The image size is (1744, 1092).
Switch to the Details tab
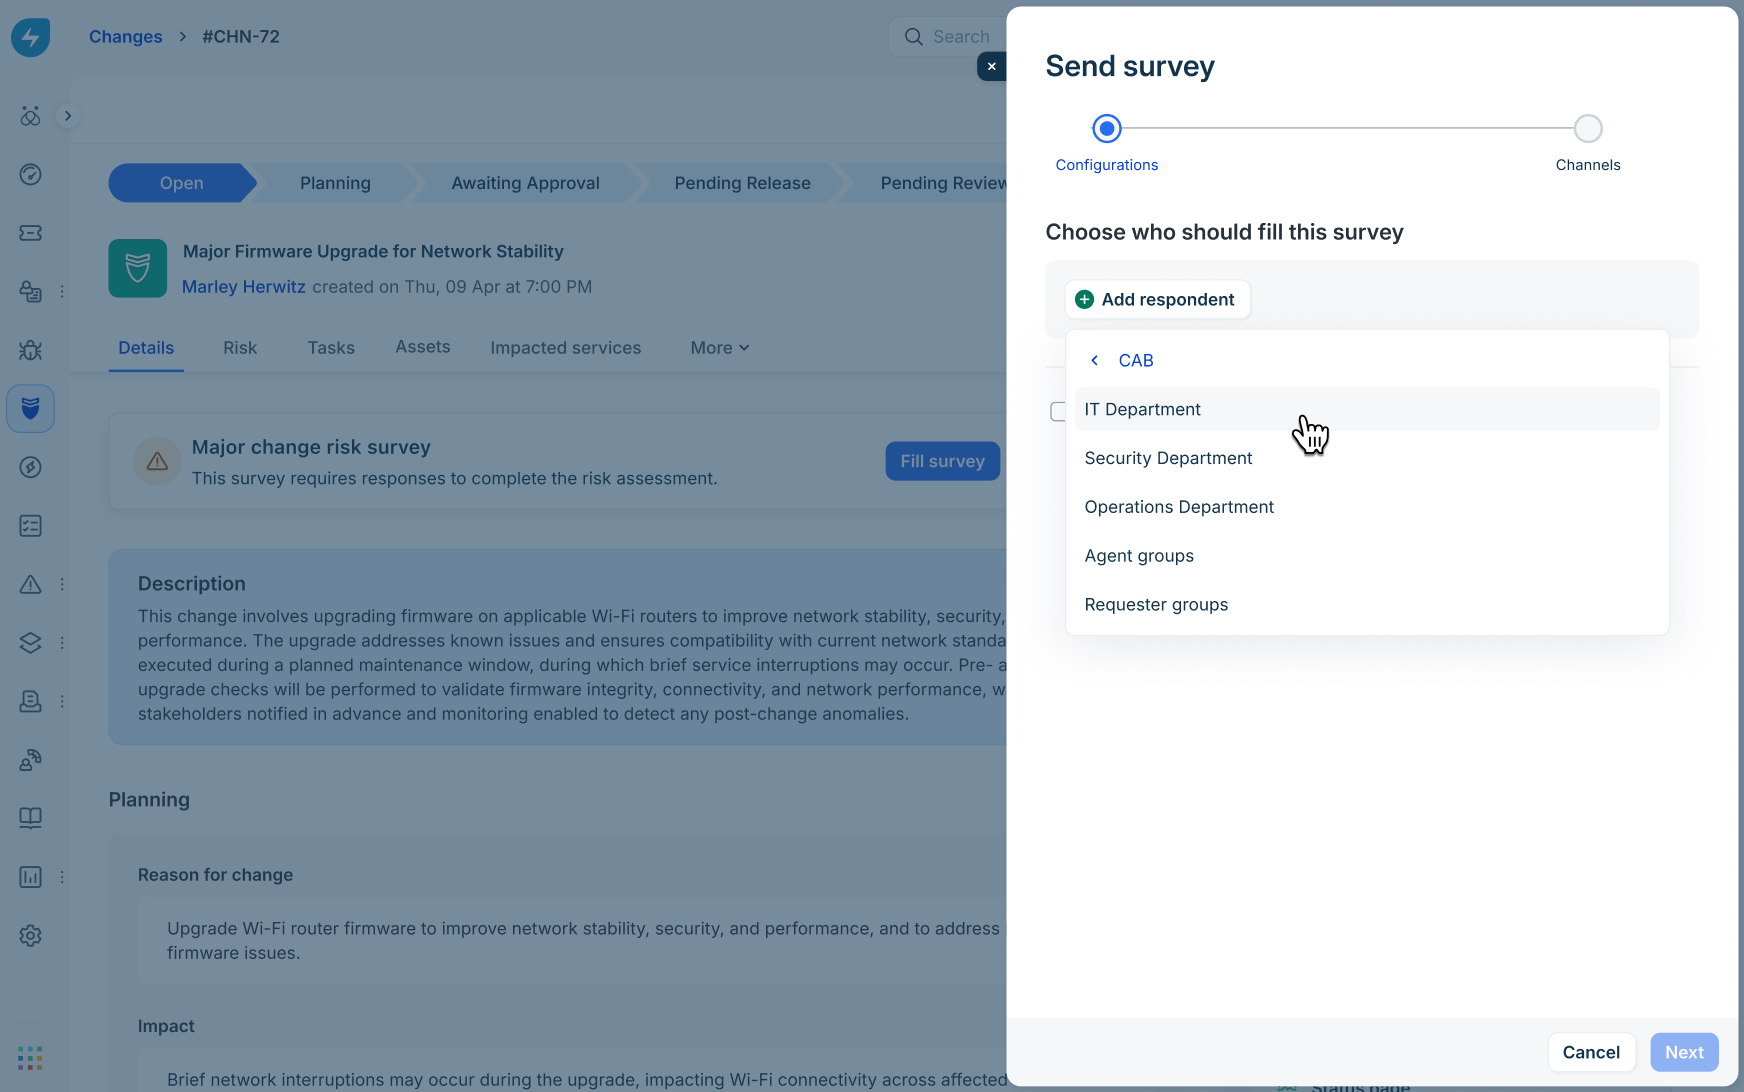(x=146, y=348)
